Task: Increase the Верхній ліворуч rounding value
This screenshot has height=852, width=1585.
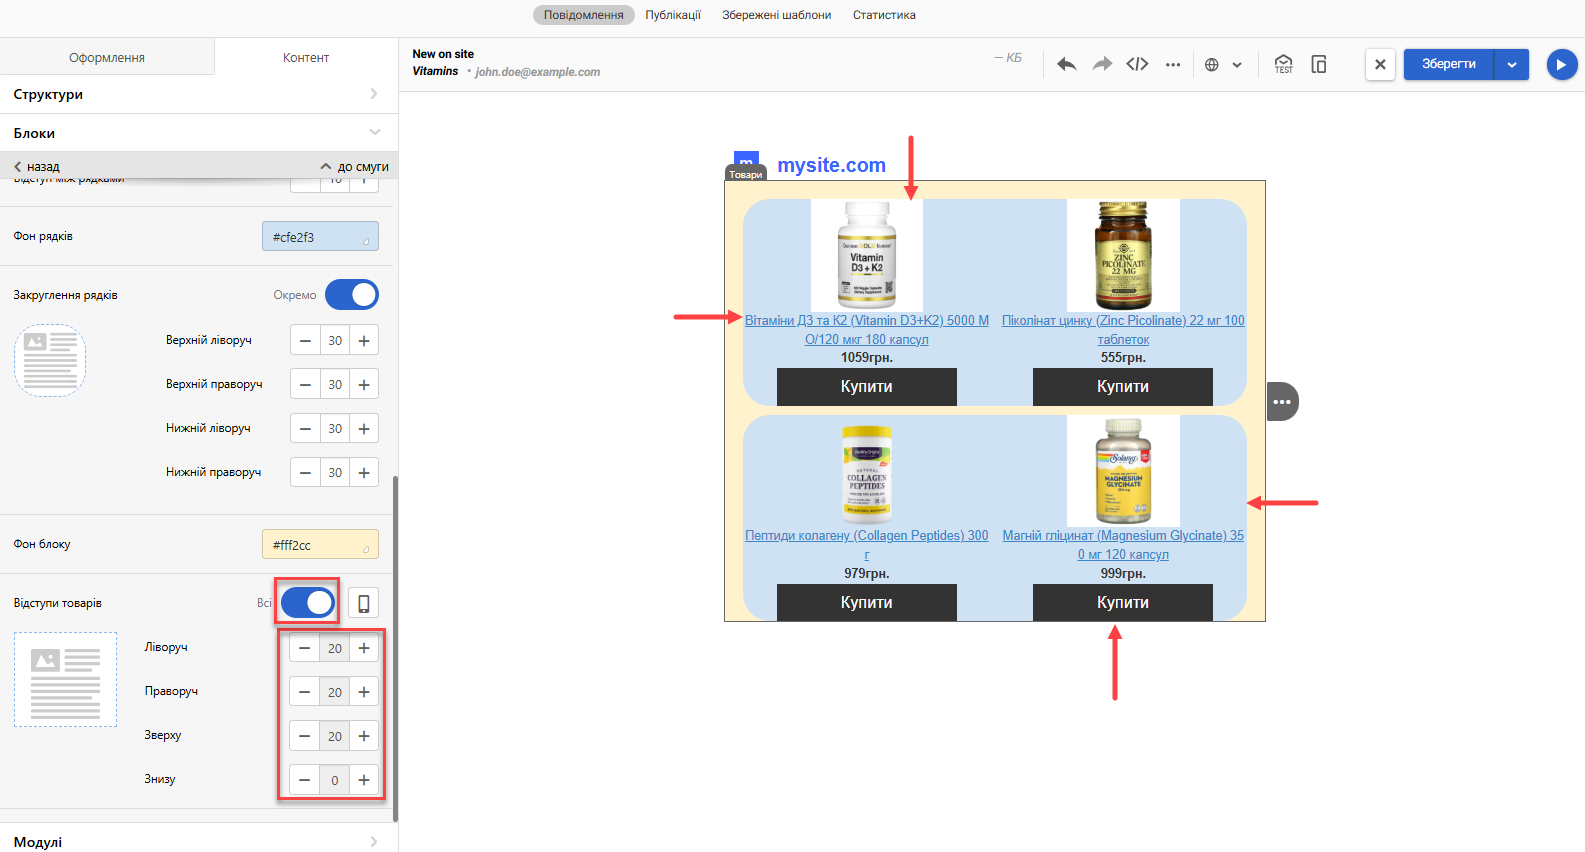Action: pyautogui.click(x=364, y=340)
